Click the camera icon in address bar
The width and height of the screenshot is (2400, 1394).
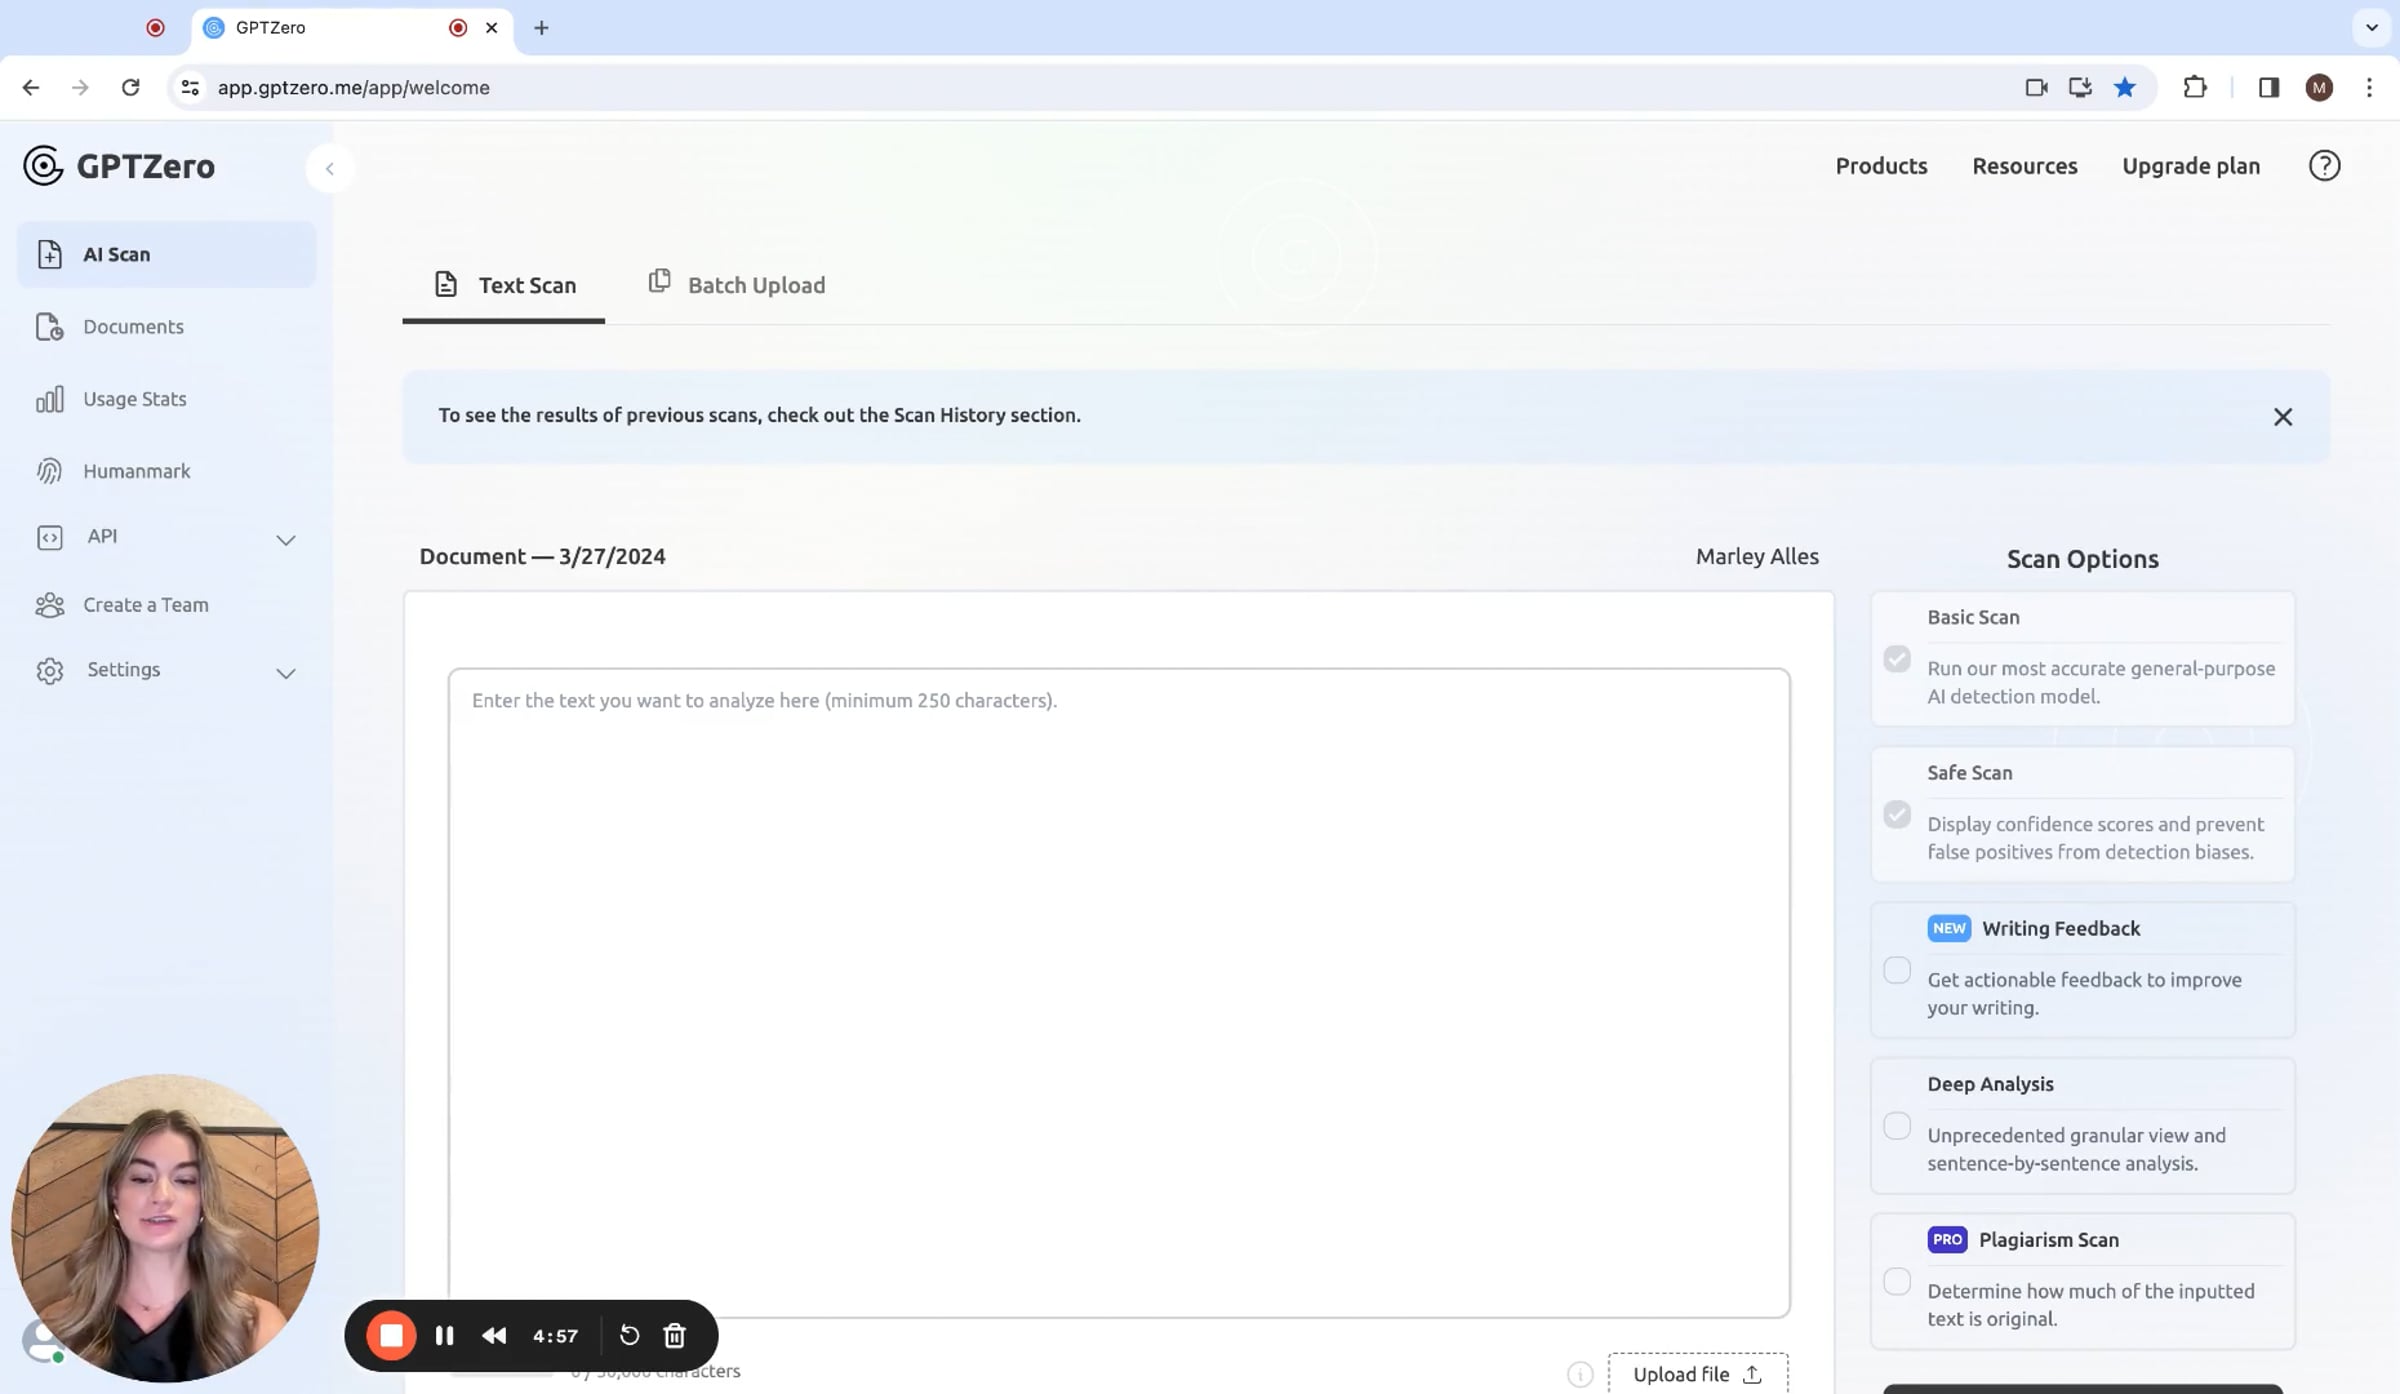[x=2036, y=88]
